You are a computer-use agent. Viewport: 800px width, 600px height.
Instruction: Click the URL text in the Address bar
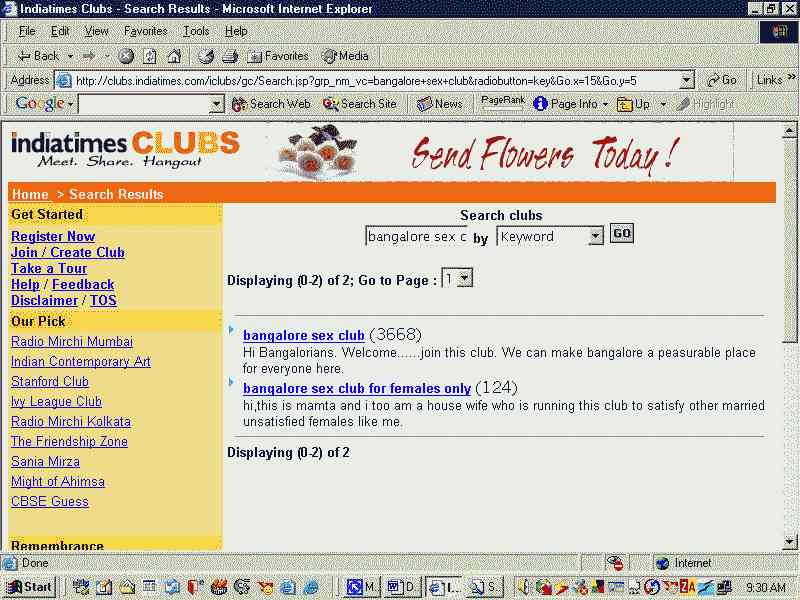(356, 81)
